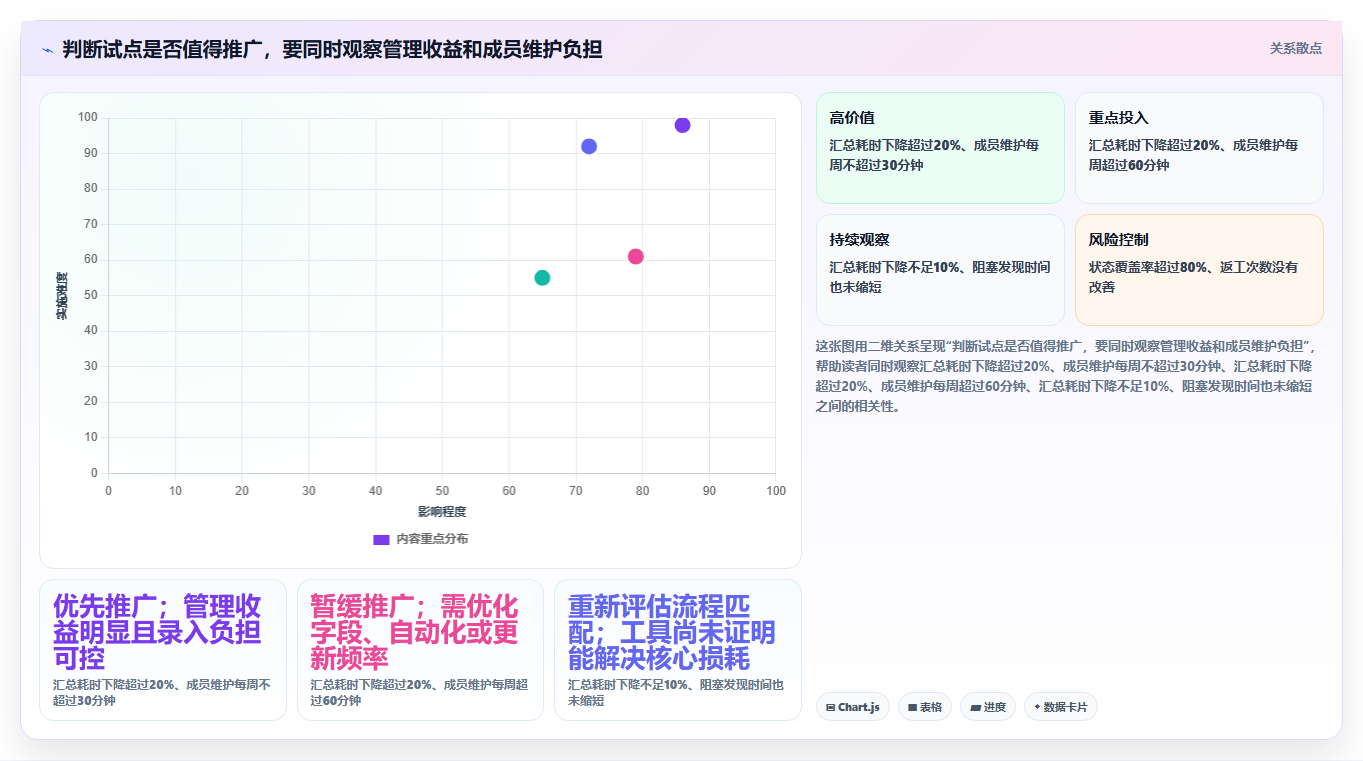Click the 状态覆盖率超过80% description text
Screen dimensions: 1363x761
[x=1194, y=277]
